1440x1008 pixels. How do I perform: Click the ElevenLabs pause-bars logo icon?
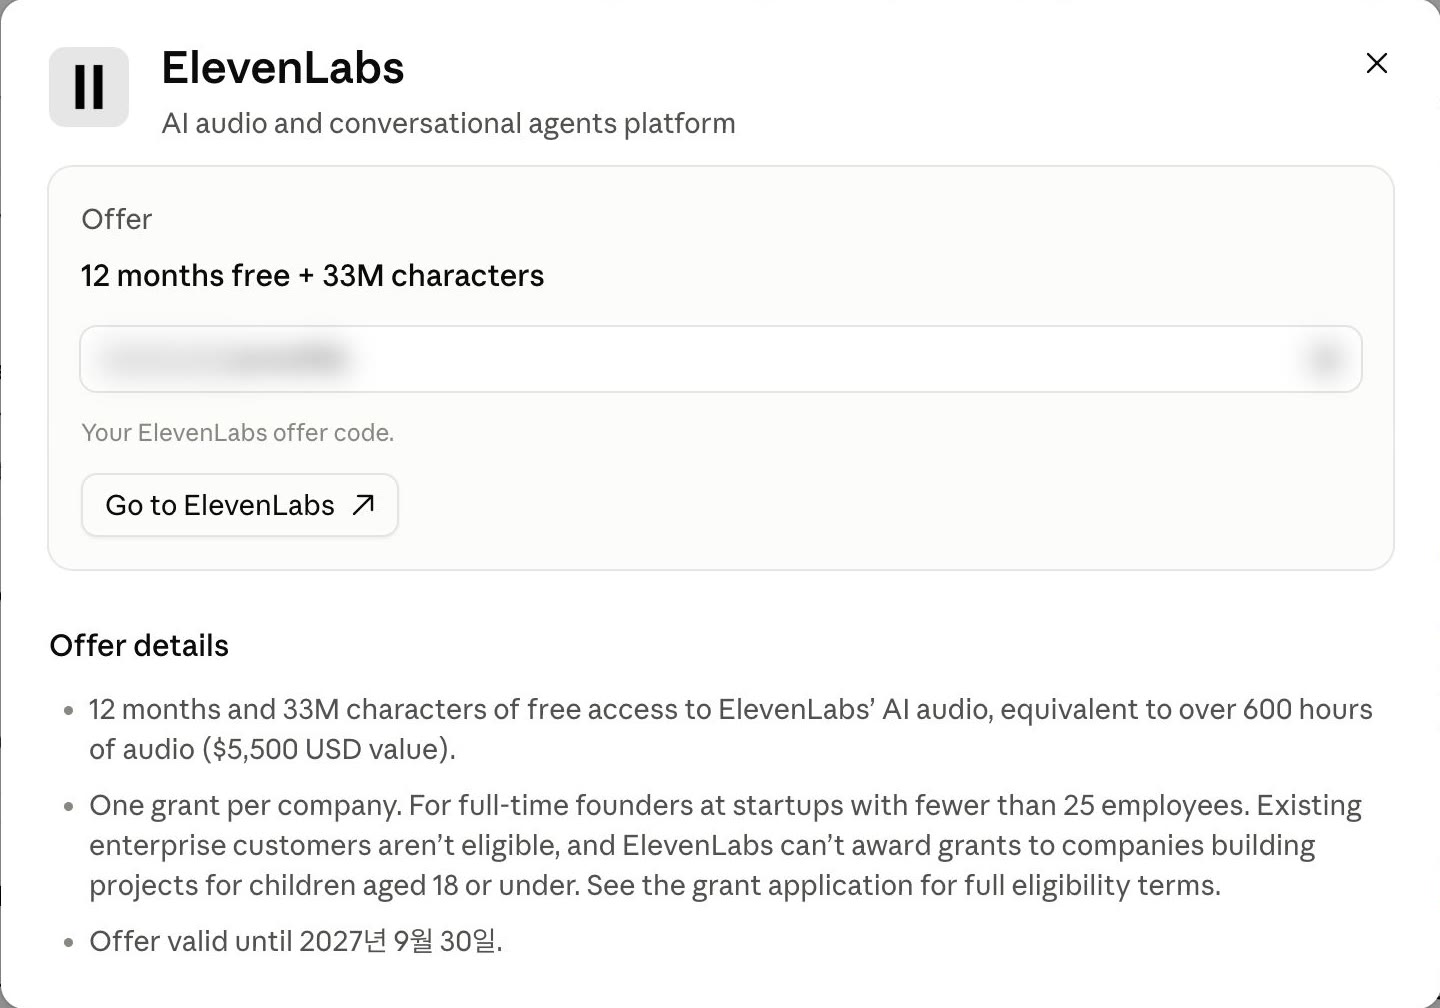[x=89, y=87]
